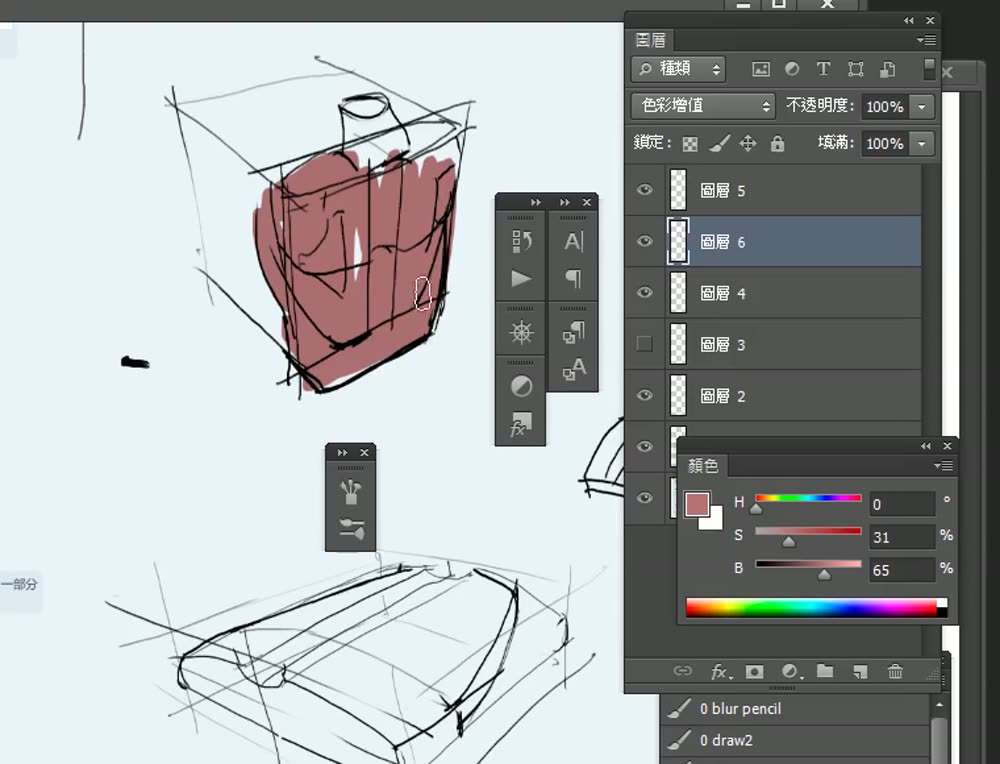
Task: Lock position move icon
Action: (748, 143)
